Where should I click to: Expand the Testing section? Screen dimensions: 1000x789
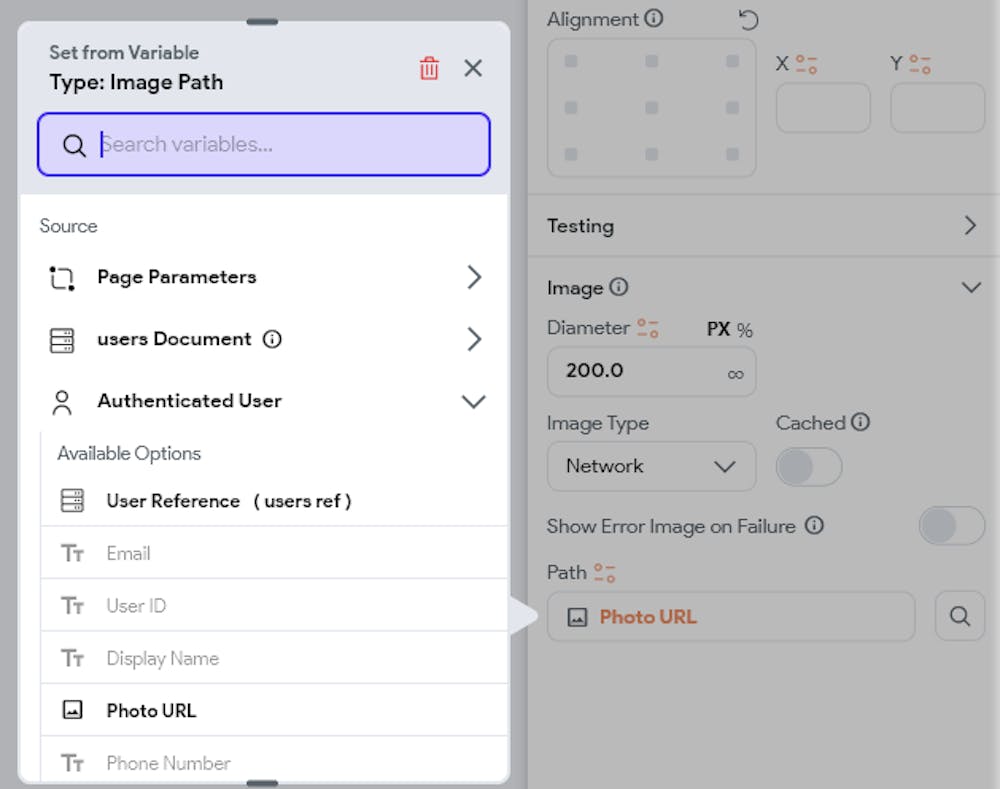tap(763, 226)
